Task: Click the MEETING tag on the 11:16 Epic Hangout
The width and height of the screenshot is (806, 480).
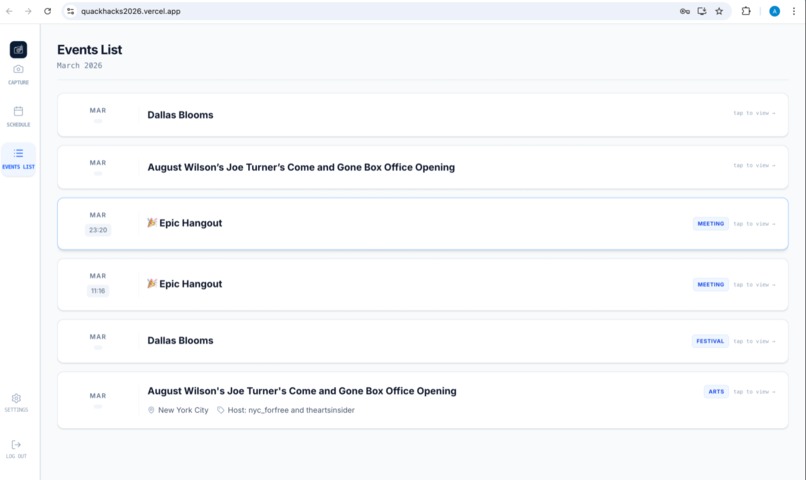Action: (x=710, y=284)
